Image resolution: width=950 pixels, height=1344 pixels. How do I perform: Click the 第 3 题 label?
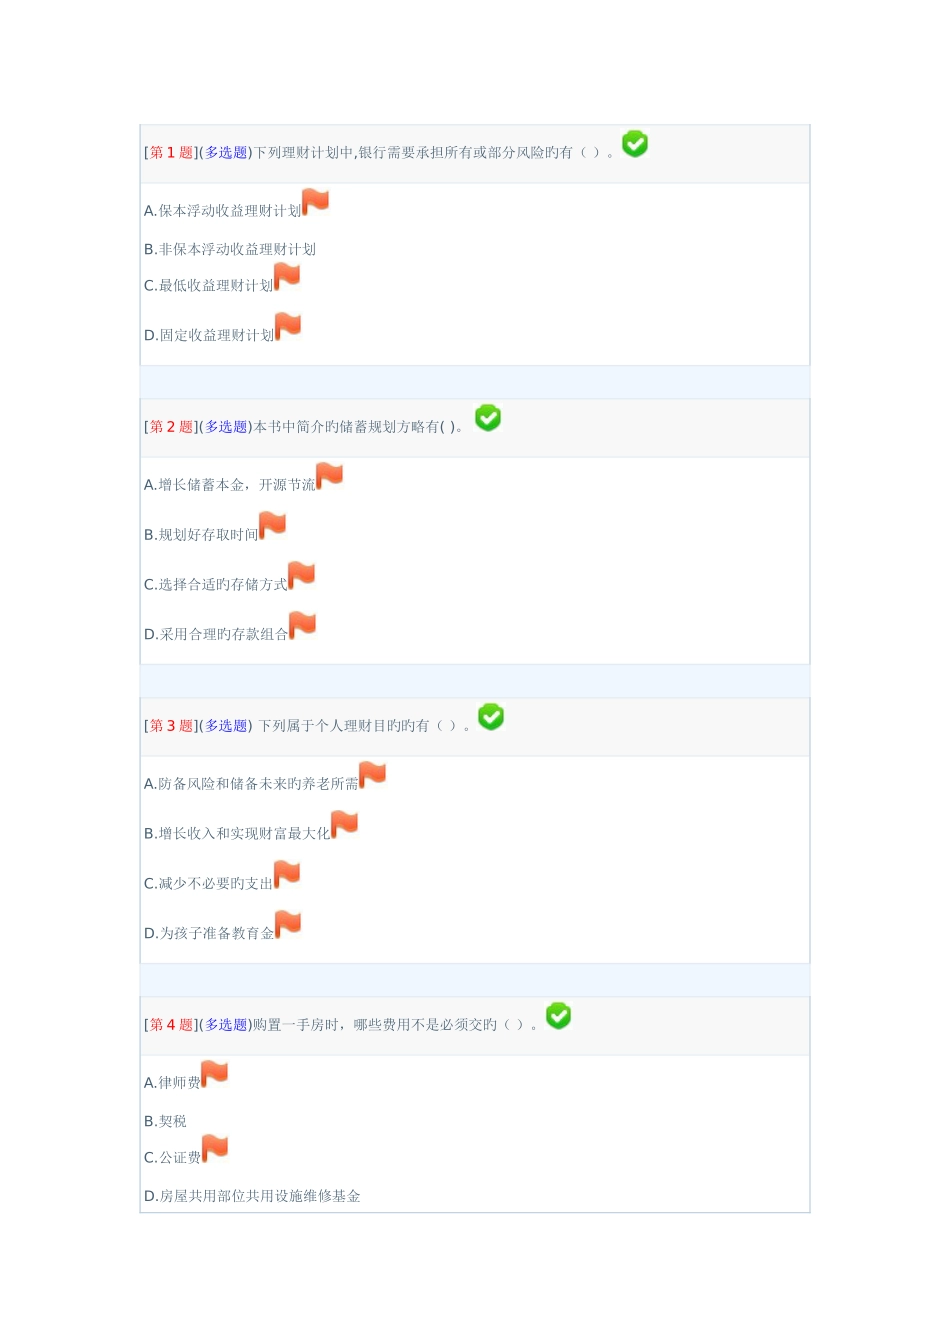tap(171, 726)
